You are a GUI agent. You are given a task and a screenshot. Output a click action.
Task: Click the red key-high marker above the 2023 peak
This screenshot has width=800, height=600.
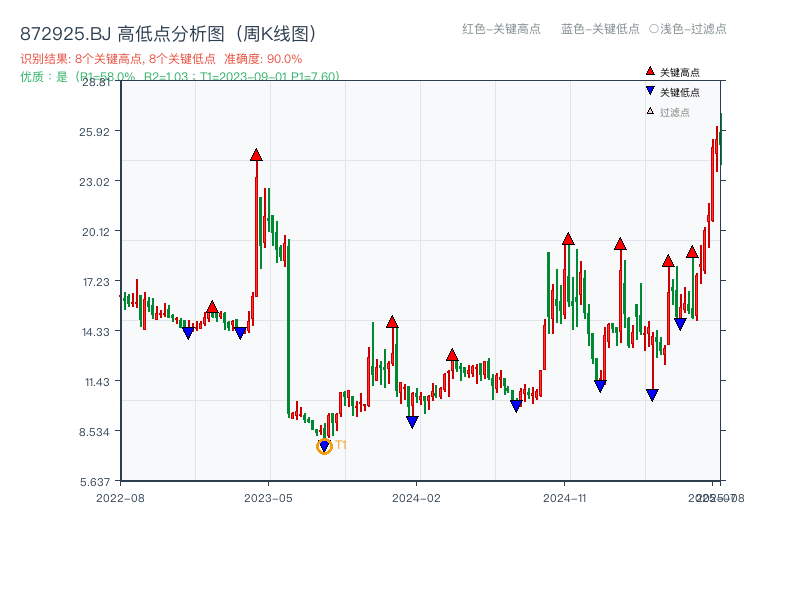tap(256, 156)
